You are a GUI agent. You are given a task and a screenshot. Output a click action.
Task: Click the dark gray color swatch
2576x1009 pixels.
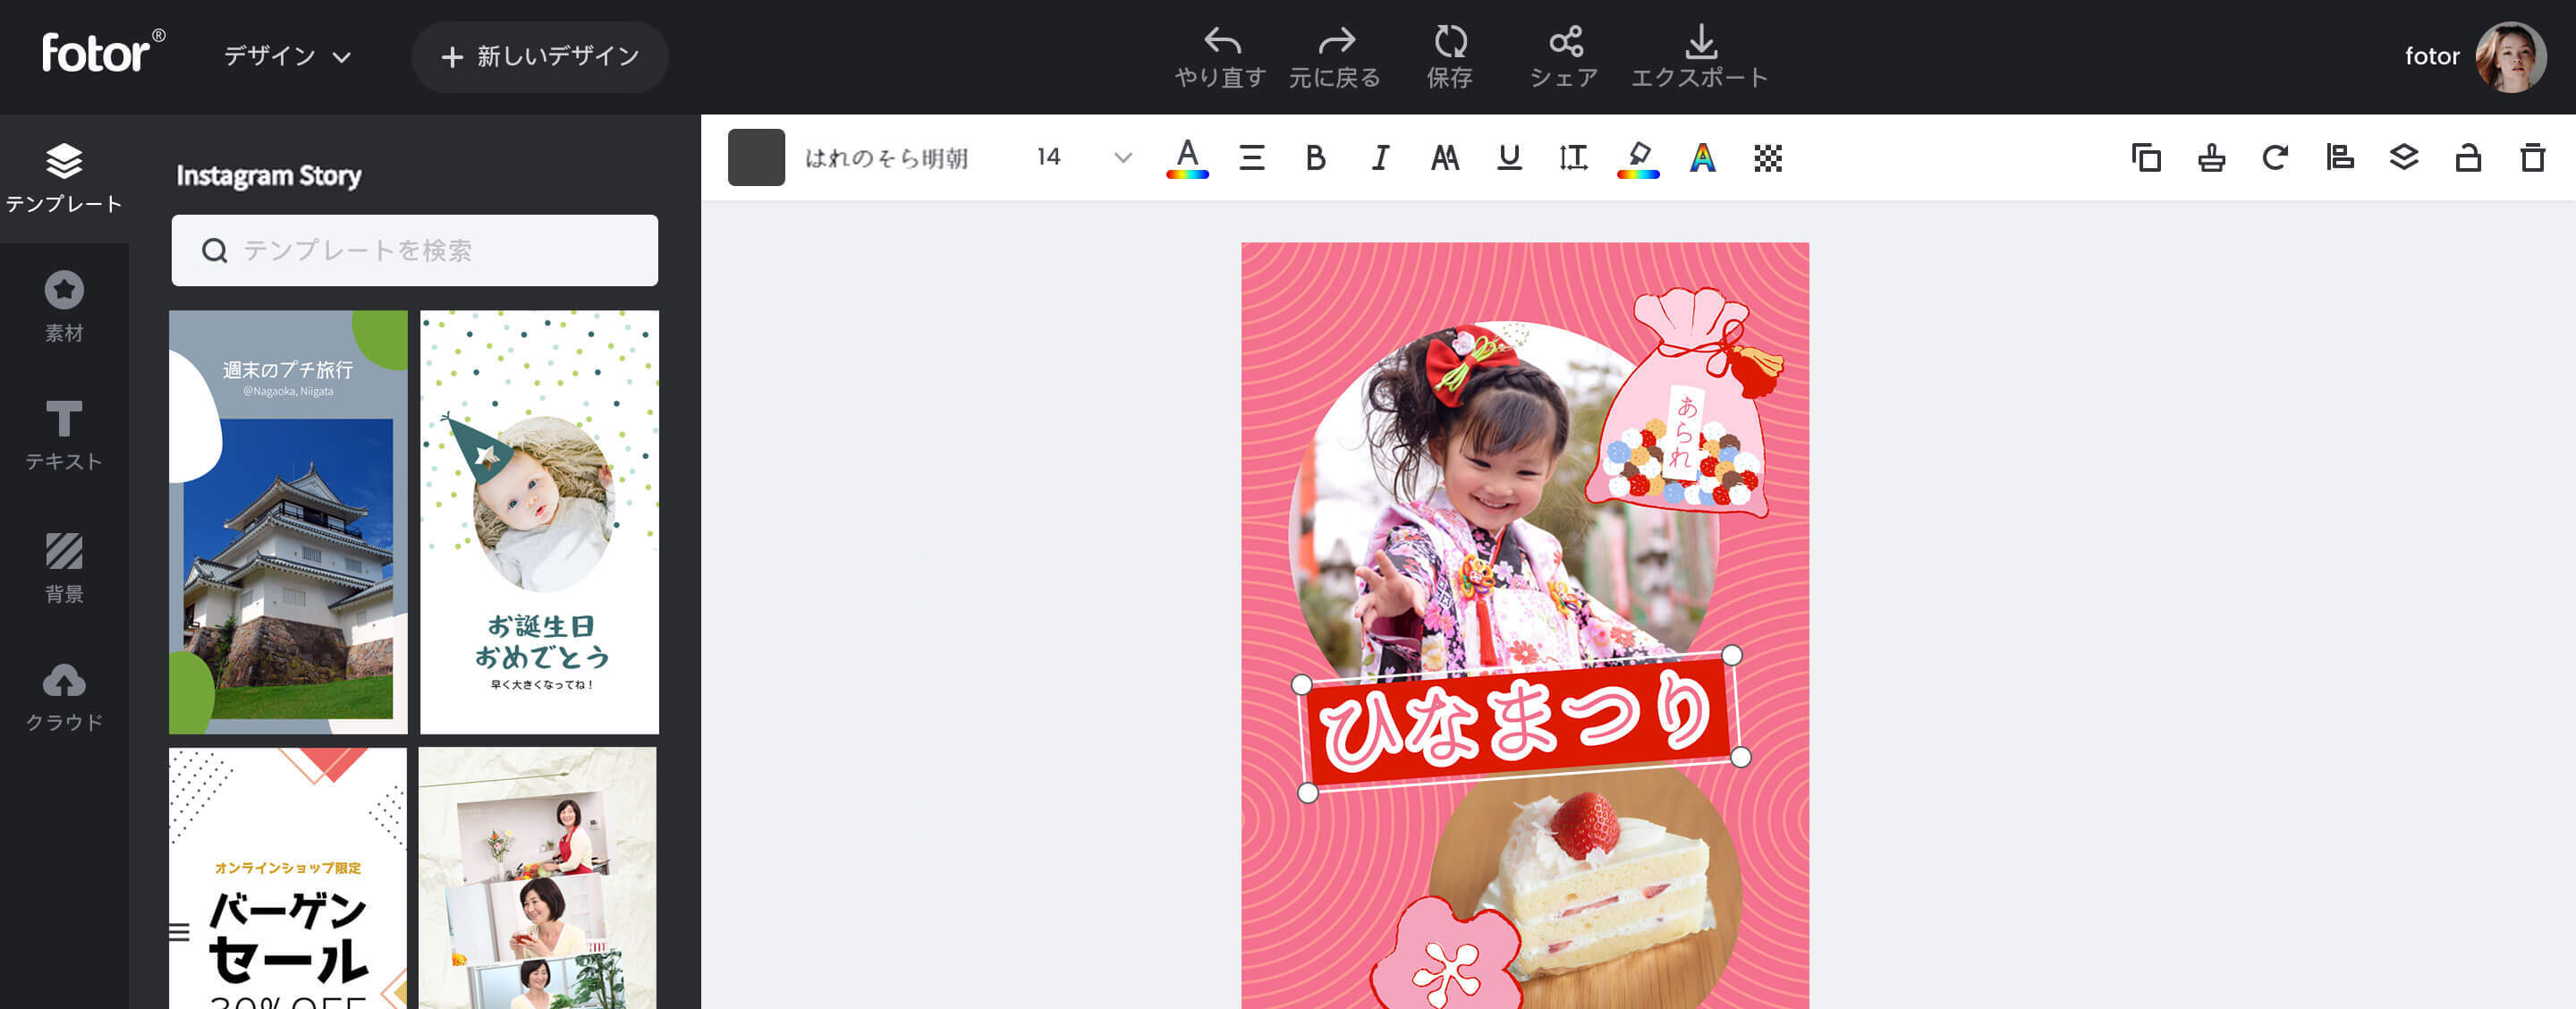(x=756, y=157)
